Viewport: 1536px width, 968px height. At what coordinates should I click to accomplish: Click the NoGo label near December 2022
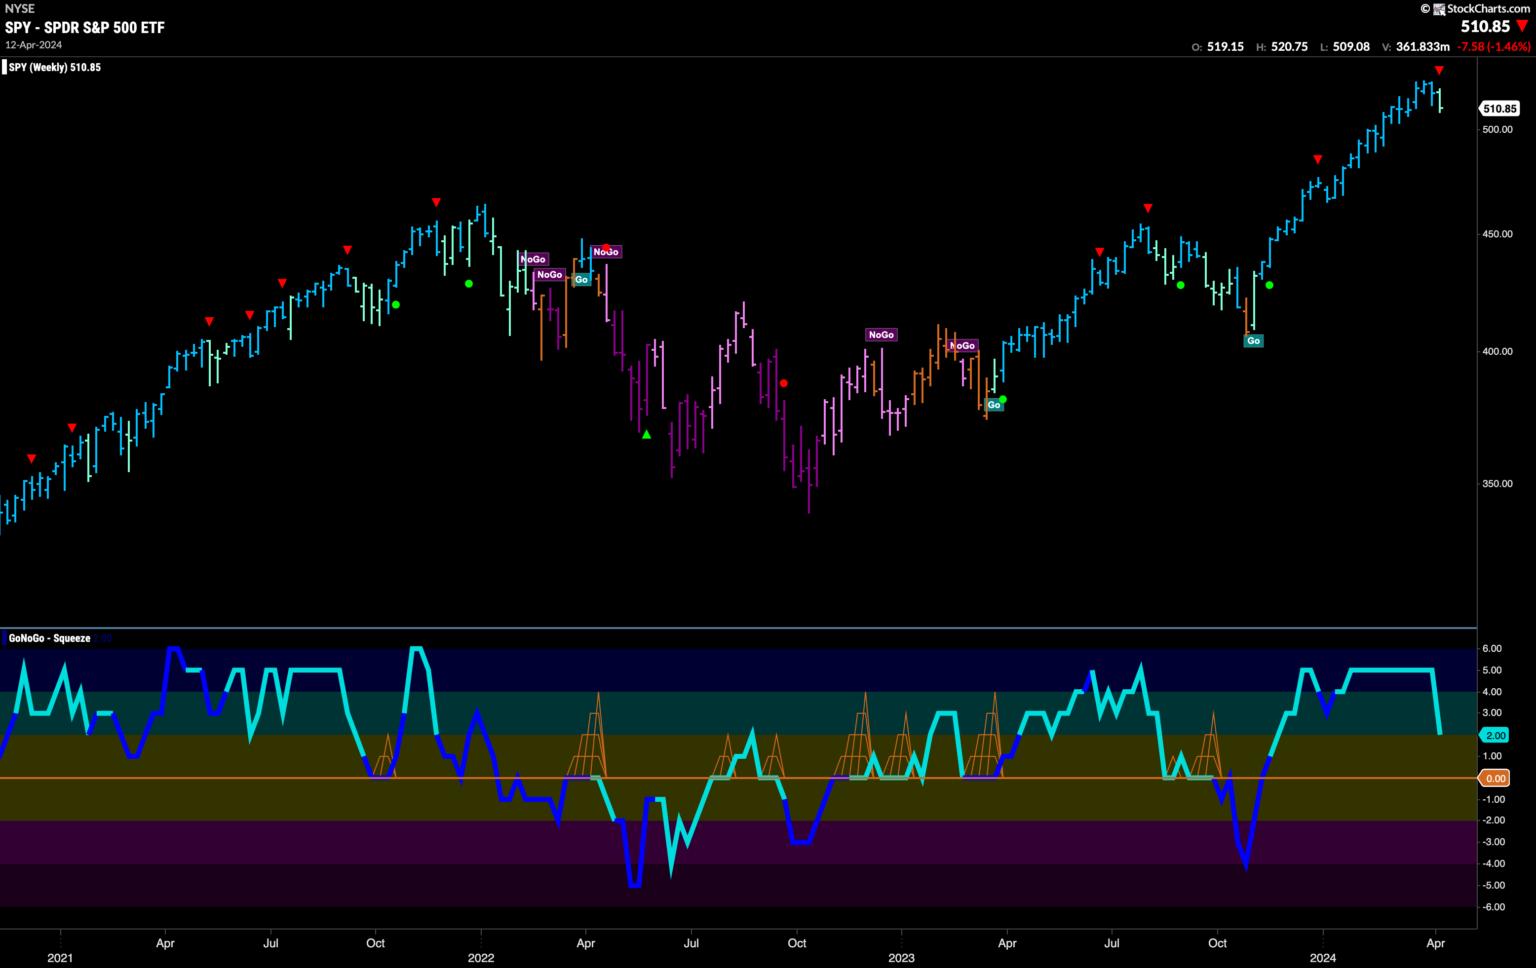(x=881, y=335)
